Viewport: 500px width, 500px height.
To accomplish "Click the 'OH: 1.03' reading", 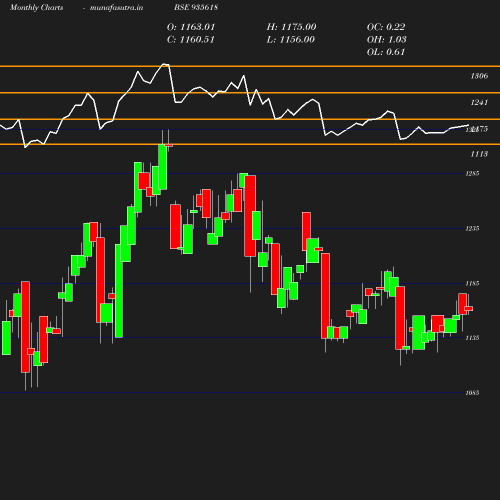I will click(x=387, y=40).
